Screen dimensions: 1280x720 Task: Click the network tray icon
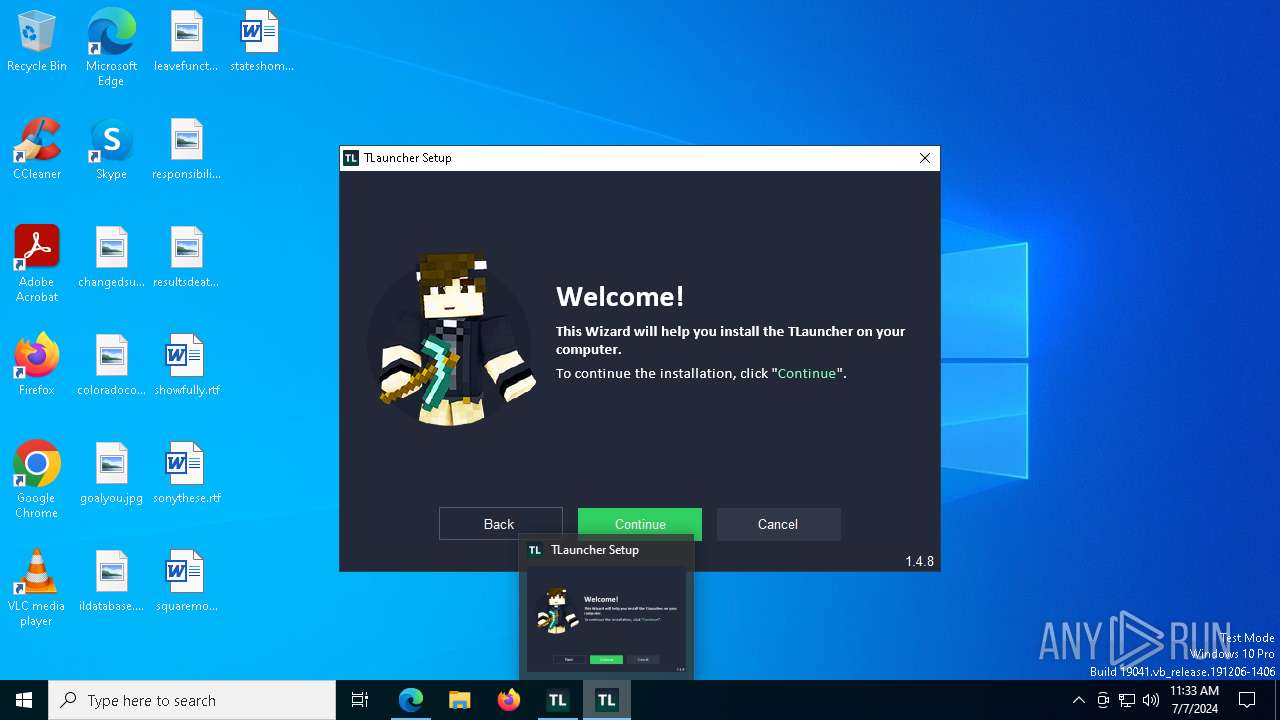[x=1127, y=700]
